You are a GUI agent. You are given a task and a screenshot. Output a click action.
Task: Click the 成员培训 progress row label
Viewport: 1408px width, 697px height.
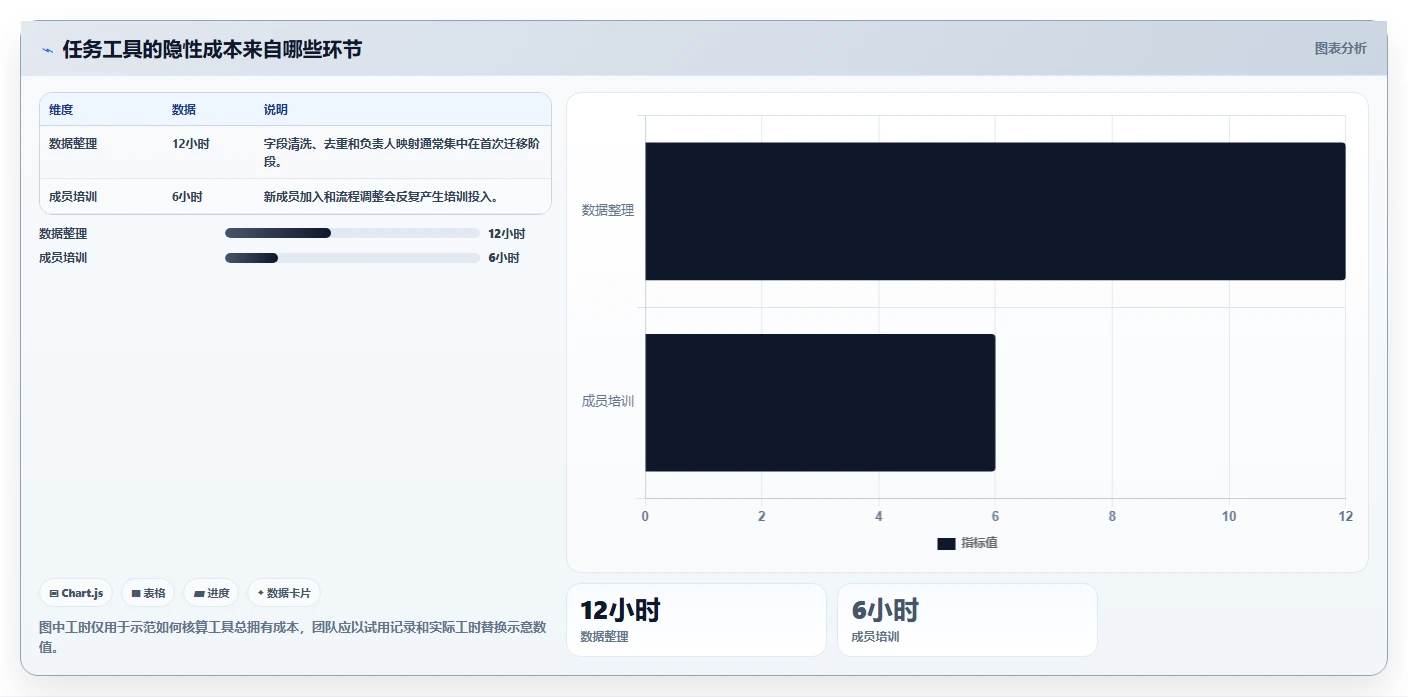63,258
